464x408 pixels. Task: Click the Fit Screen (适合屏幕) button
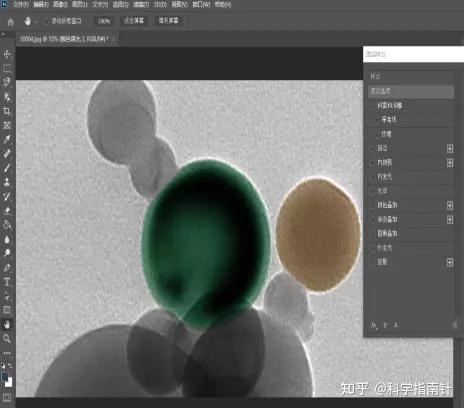click(134, 21)
